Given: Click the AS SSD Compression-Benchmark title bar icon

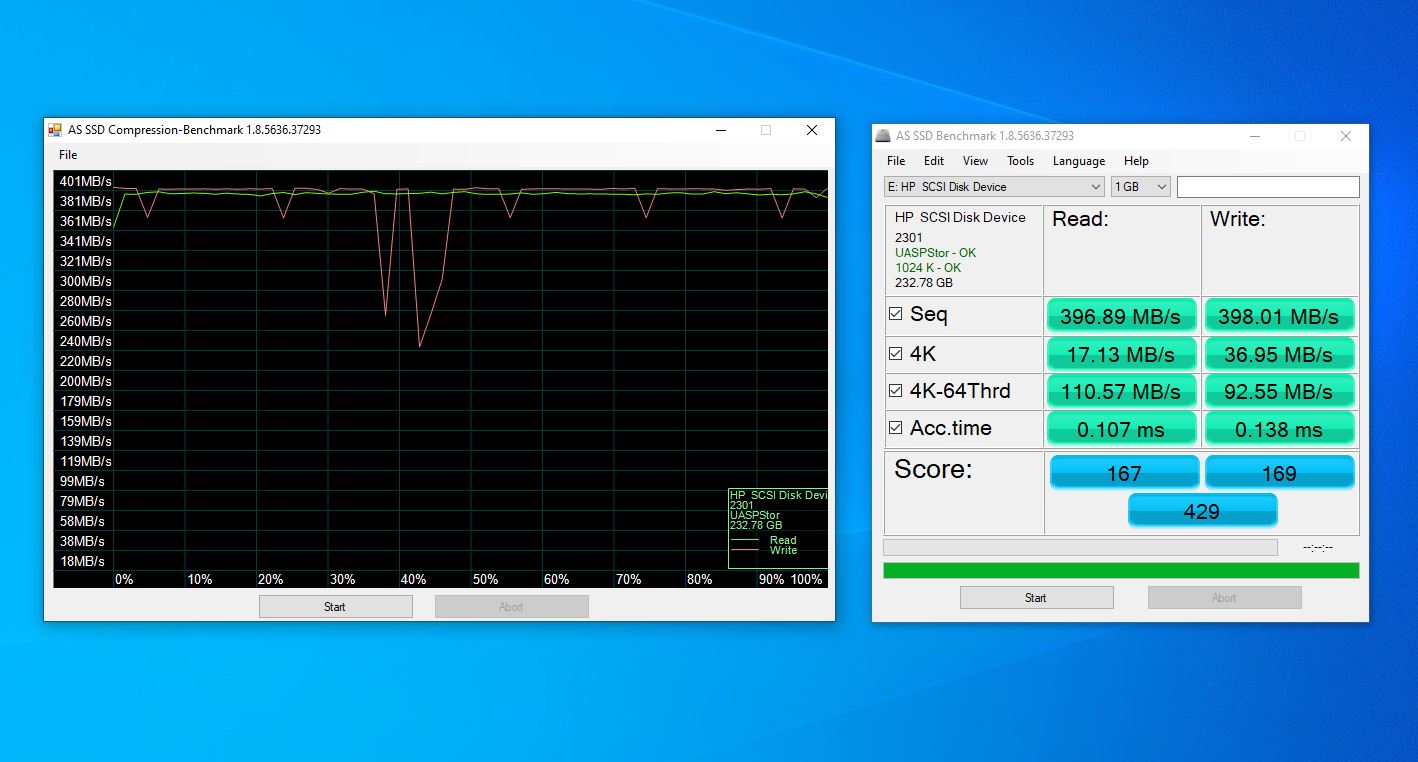Looking at the screenshot, I should point(55,130).
